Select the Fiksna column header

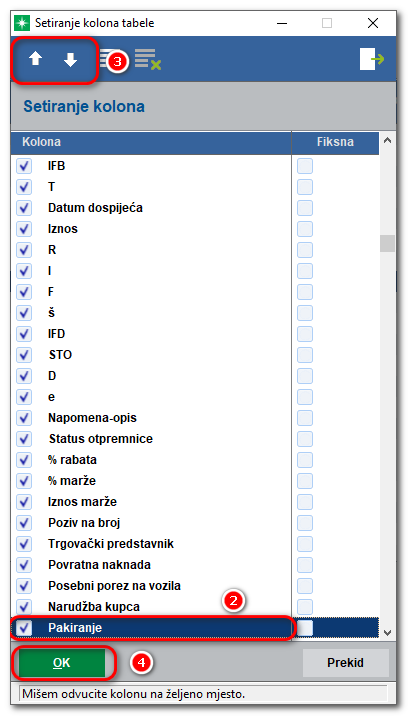coord(335,142)
